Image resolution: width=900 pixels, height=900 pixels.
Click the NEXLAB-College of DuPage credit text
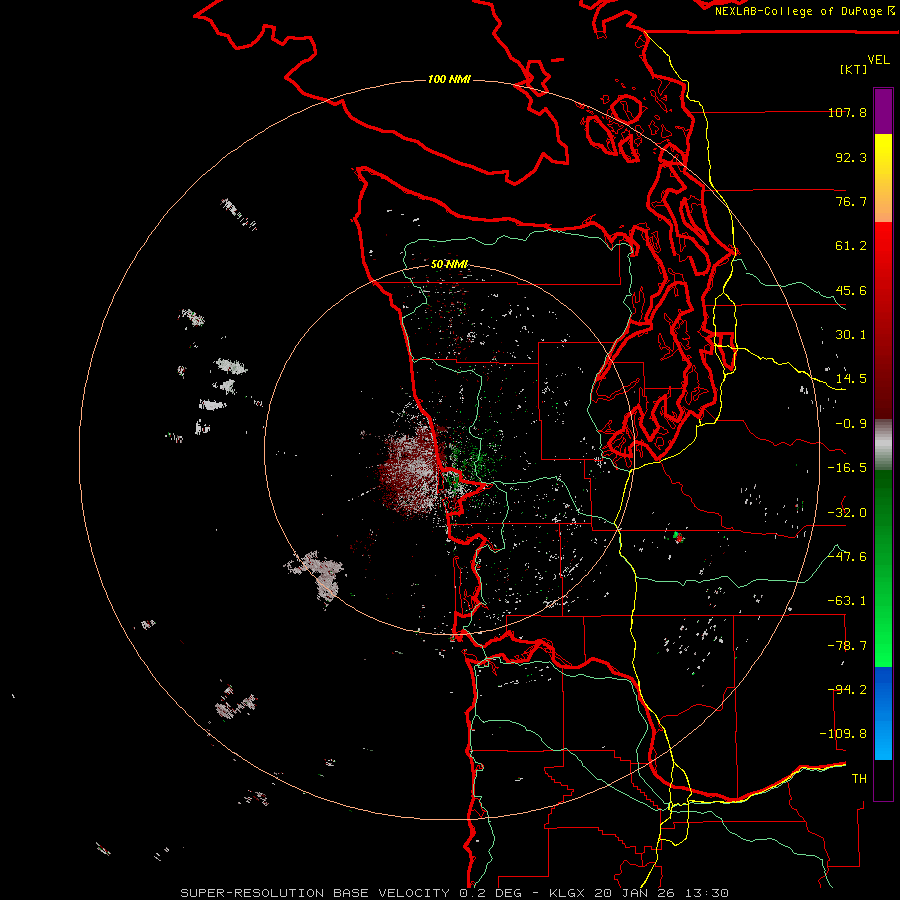(804, 11)
